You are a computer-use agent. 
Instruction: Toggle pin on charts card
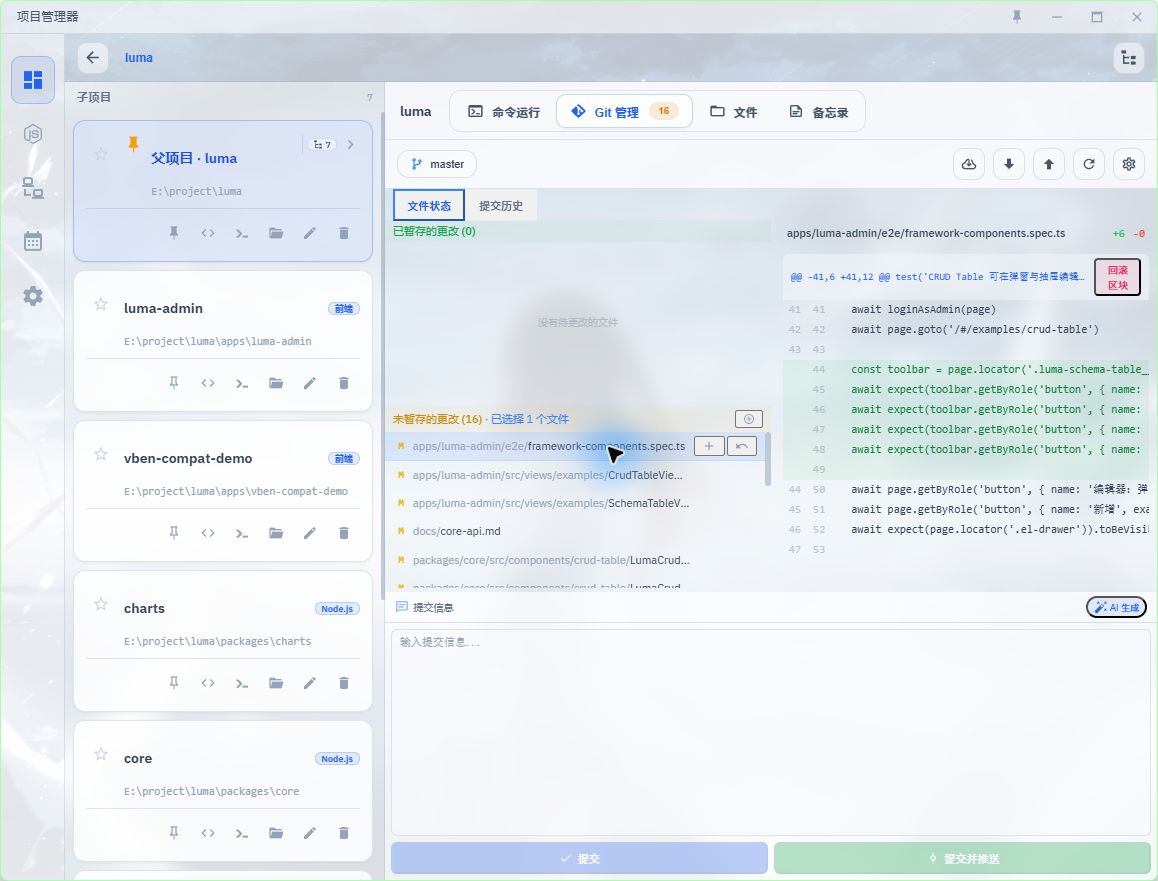[x=174, y=682]
